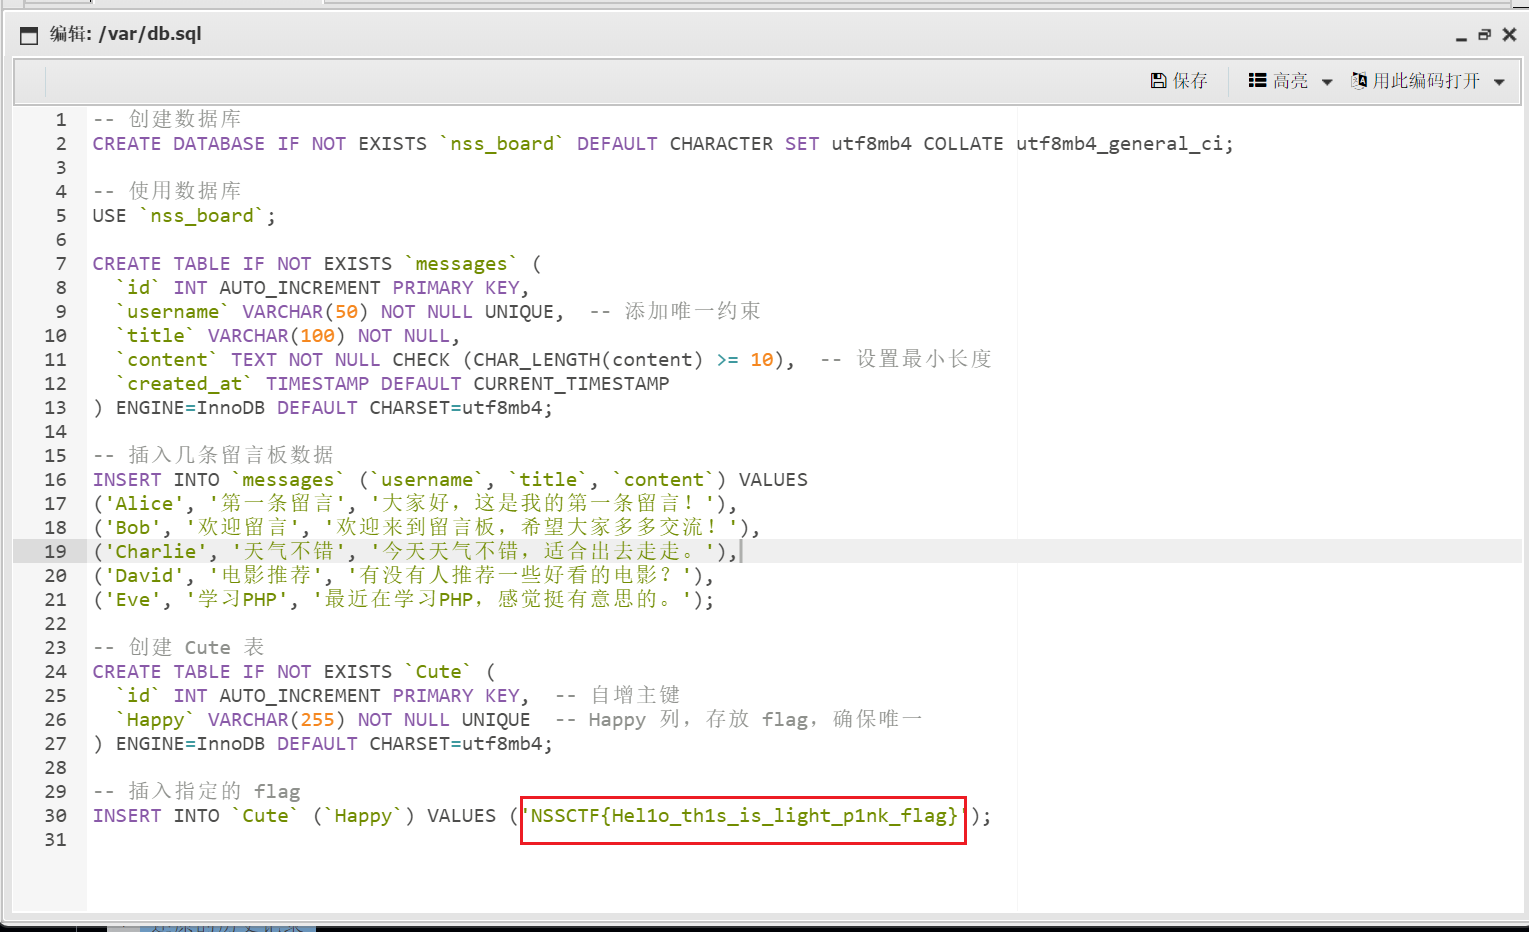The width and height of the screenshot is (1529, 932).
Task: Click the NSSCTF flag string on line 30
Action: coord(742,816)
